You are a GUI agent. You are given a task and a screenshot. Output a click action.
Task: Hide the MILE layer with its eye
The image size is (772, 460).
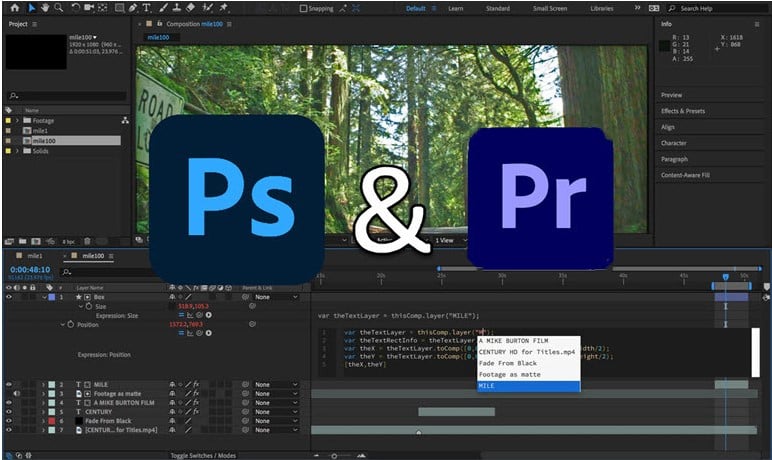click(x=8, y=385)
